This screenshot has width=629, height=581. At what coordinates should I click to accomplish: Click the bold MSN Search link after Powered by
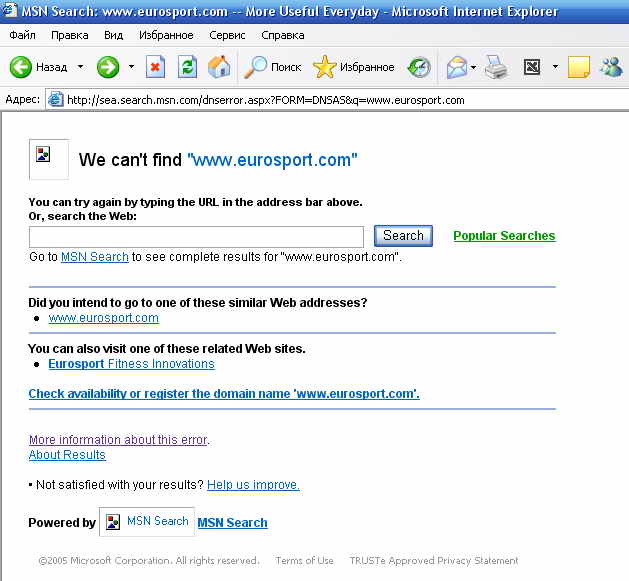(x=232, y=523)
